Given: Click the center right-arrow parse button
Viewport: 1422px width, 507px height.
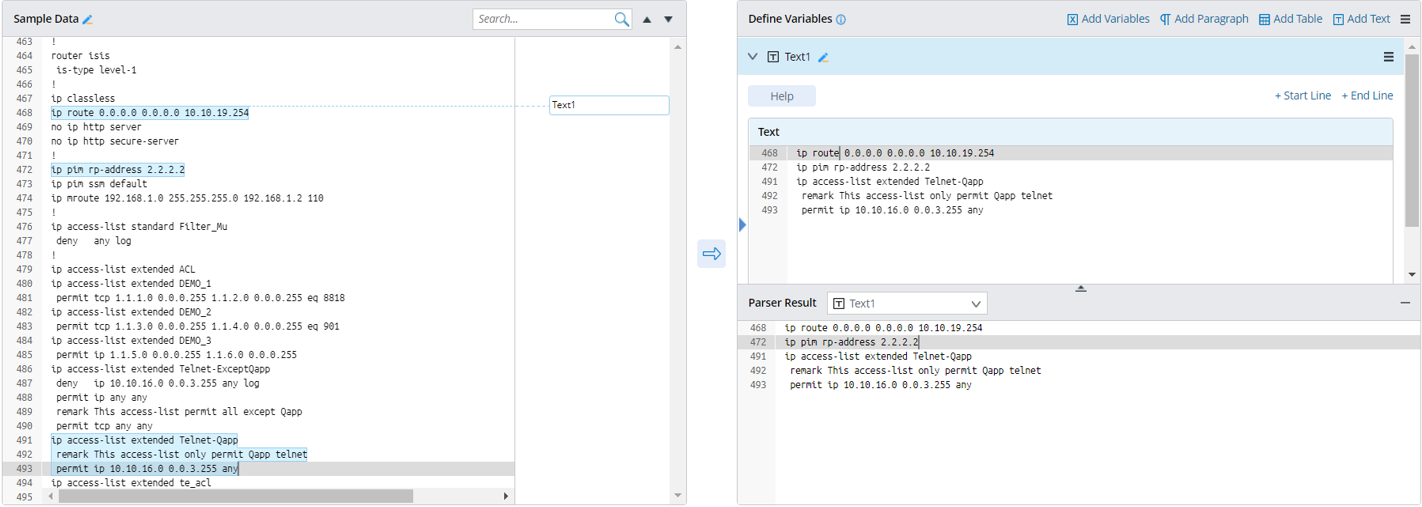Looking at the screenshot, I should pos(711,254).
